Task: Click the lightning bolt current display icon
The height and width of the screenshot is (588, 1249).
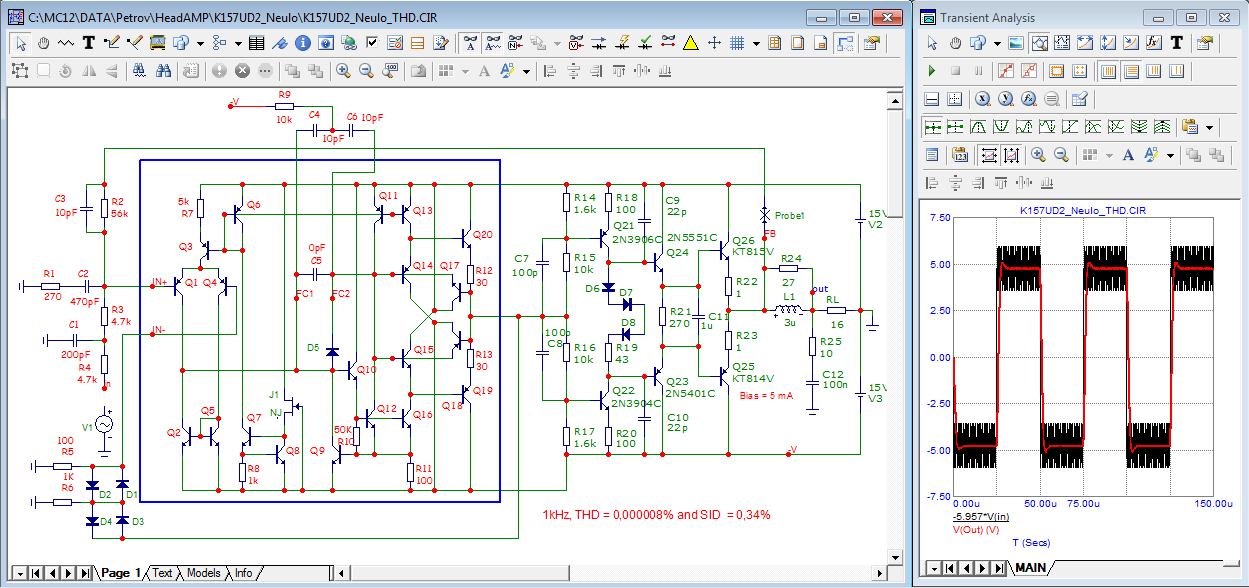Action: tap(621, 43)
